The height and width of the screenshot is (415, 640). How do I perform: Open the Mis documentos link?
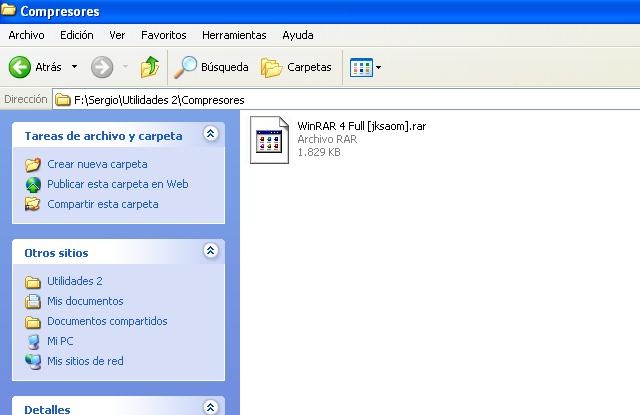coord(85,301)
